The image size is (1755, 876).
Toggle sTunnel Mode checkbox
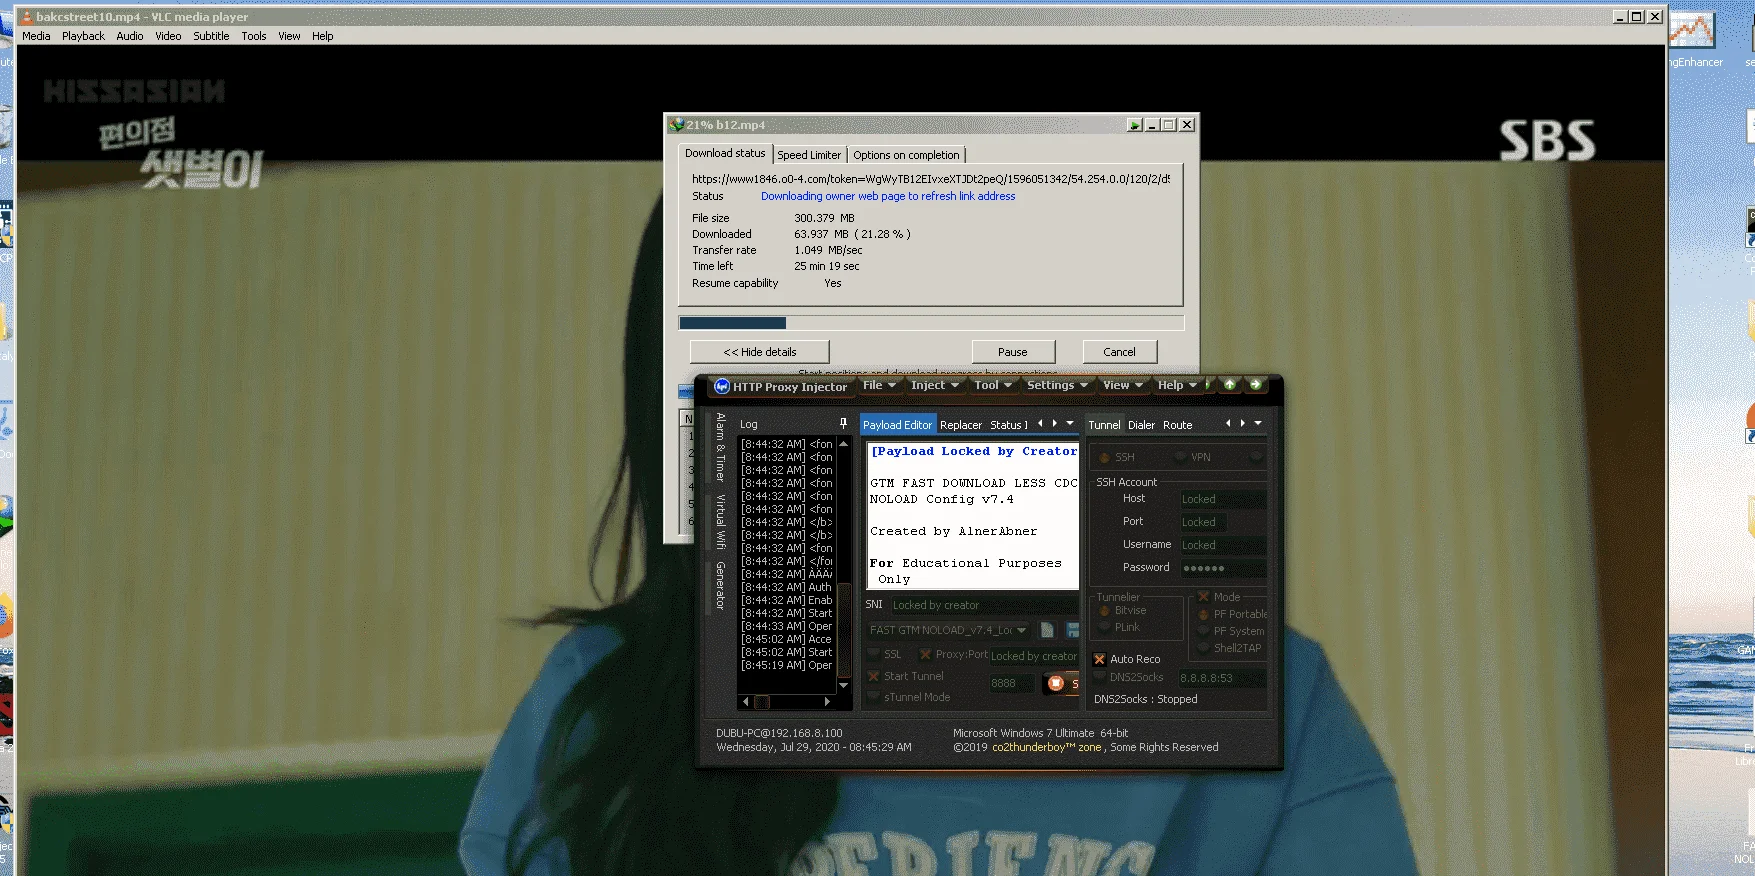pyautogui.click(x=874, y=697)
